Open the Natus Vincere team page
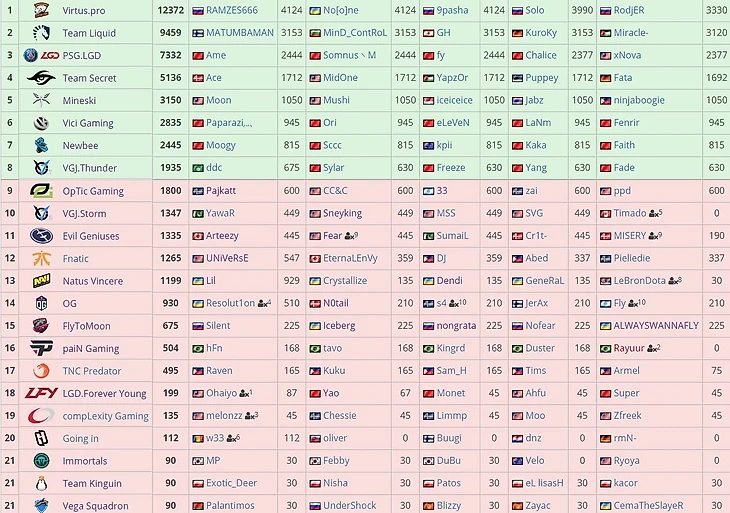The height and width of the screenshot is (513, 730). 93,281
